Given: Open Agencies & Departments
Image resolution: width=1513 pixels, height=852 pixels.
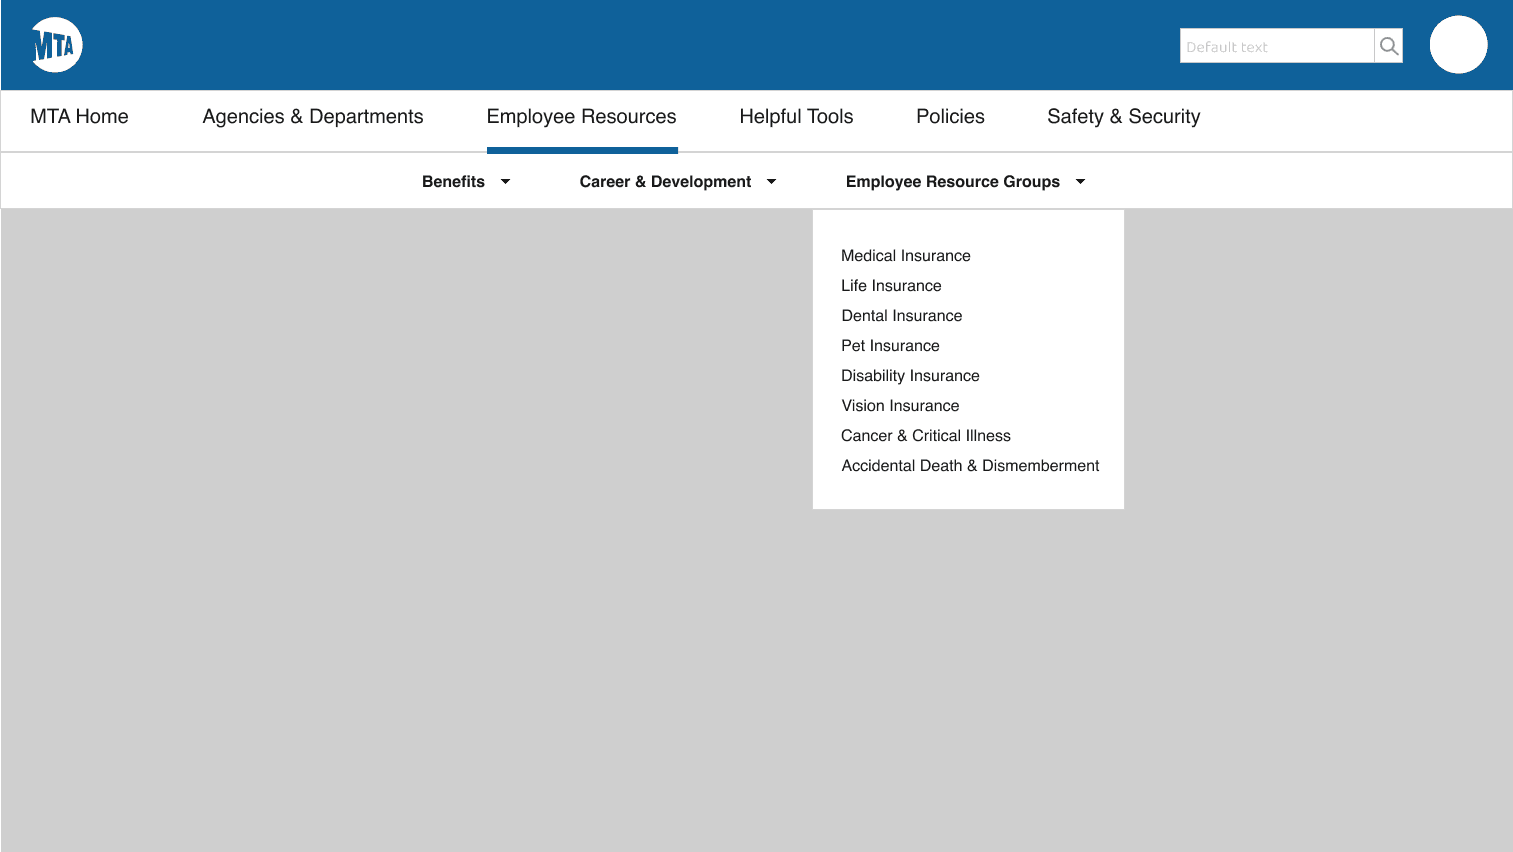Looking at the screenshot, I should pos(312,116).
